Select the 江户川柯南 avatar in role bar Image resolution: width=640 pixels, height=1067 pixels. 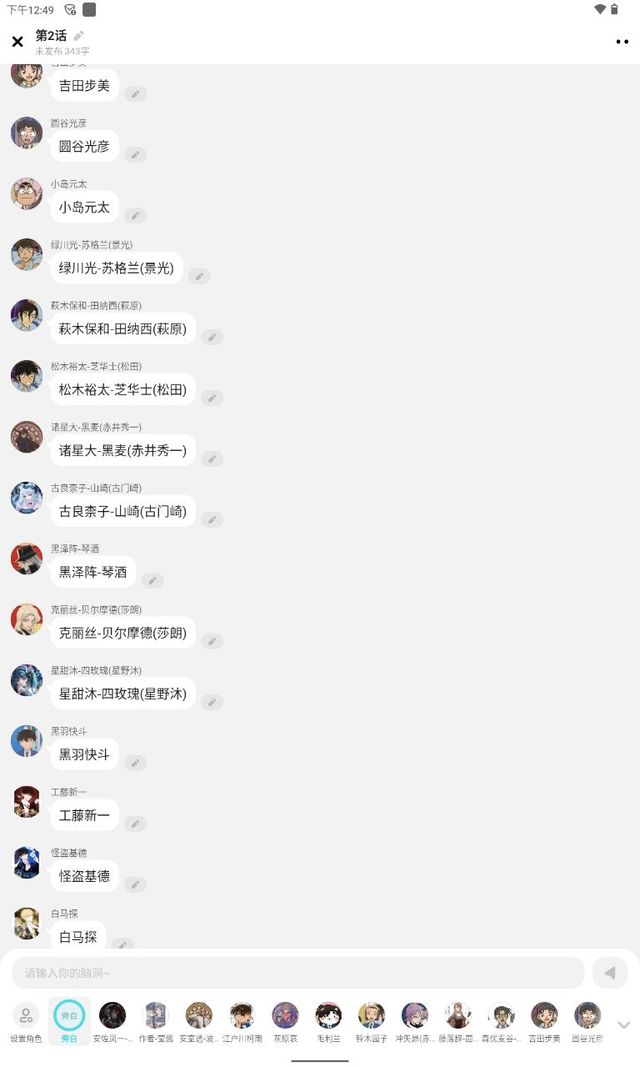pos(242,1022)
